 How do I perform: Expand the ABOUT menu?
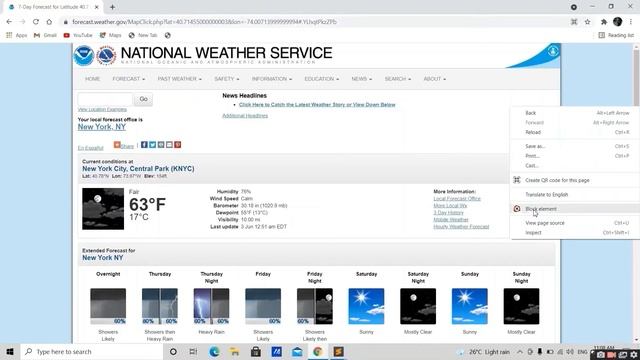(435, 79)
